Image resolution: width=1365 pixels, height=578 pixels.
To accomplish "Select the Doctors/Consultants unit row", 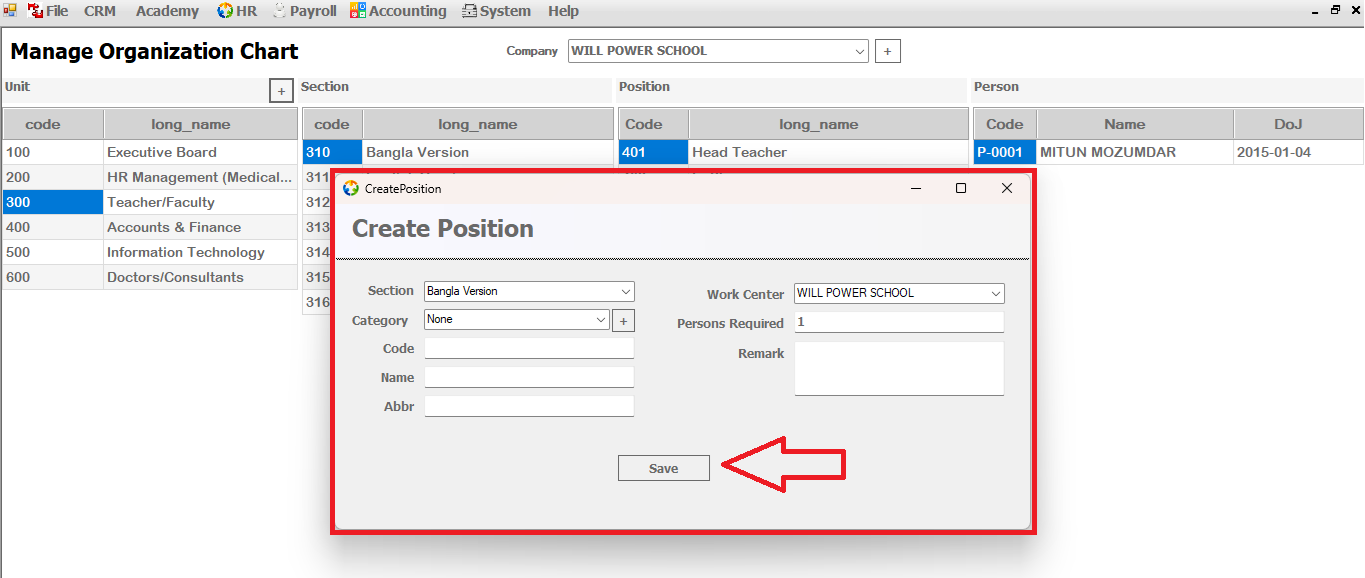I will (x=150, y=277).
